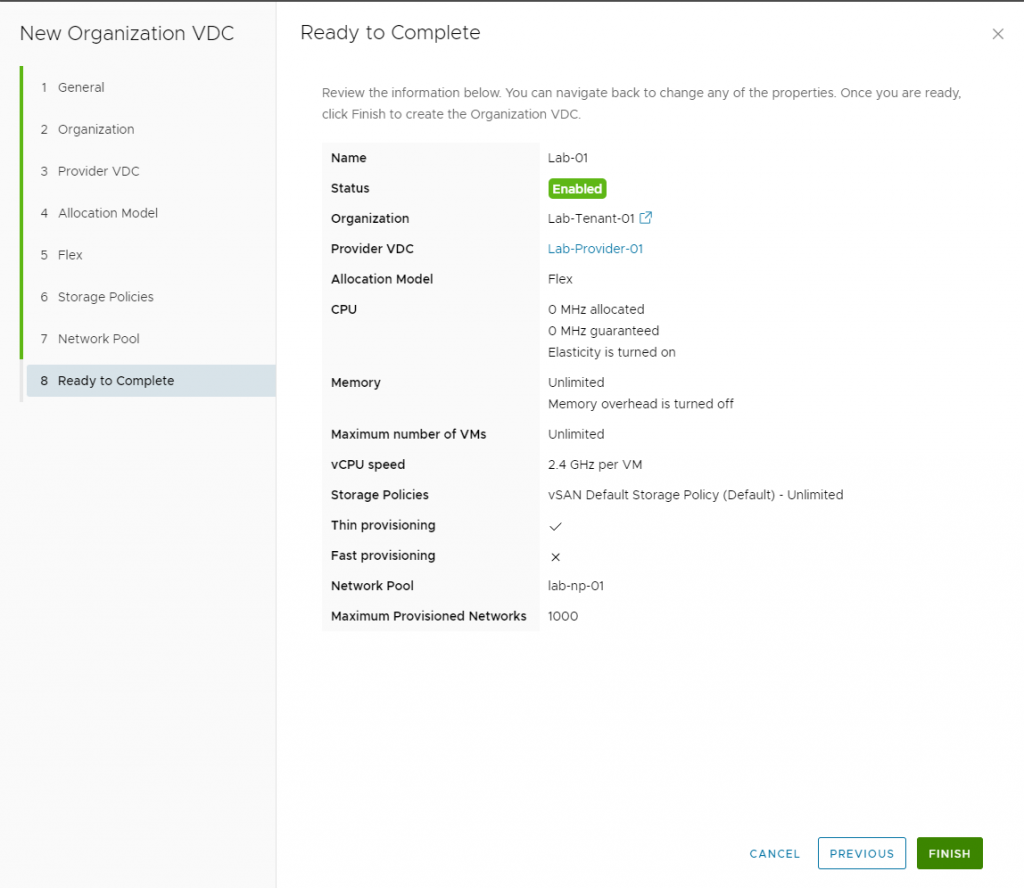Click the Organization row label

[x=370, y=219]
